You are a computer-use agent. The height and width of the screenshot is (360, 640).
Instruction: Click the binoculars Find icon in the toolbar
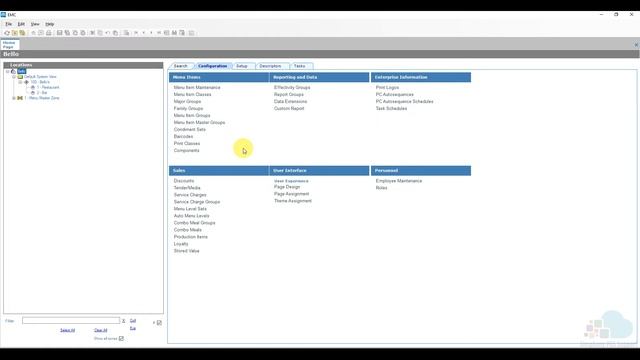(174, 33)
